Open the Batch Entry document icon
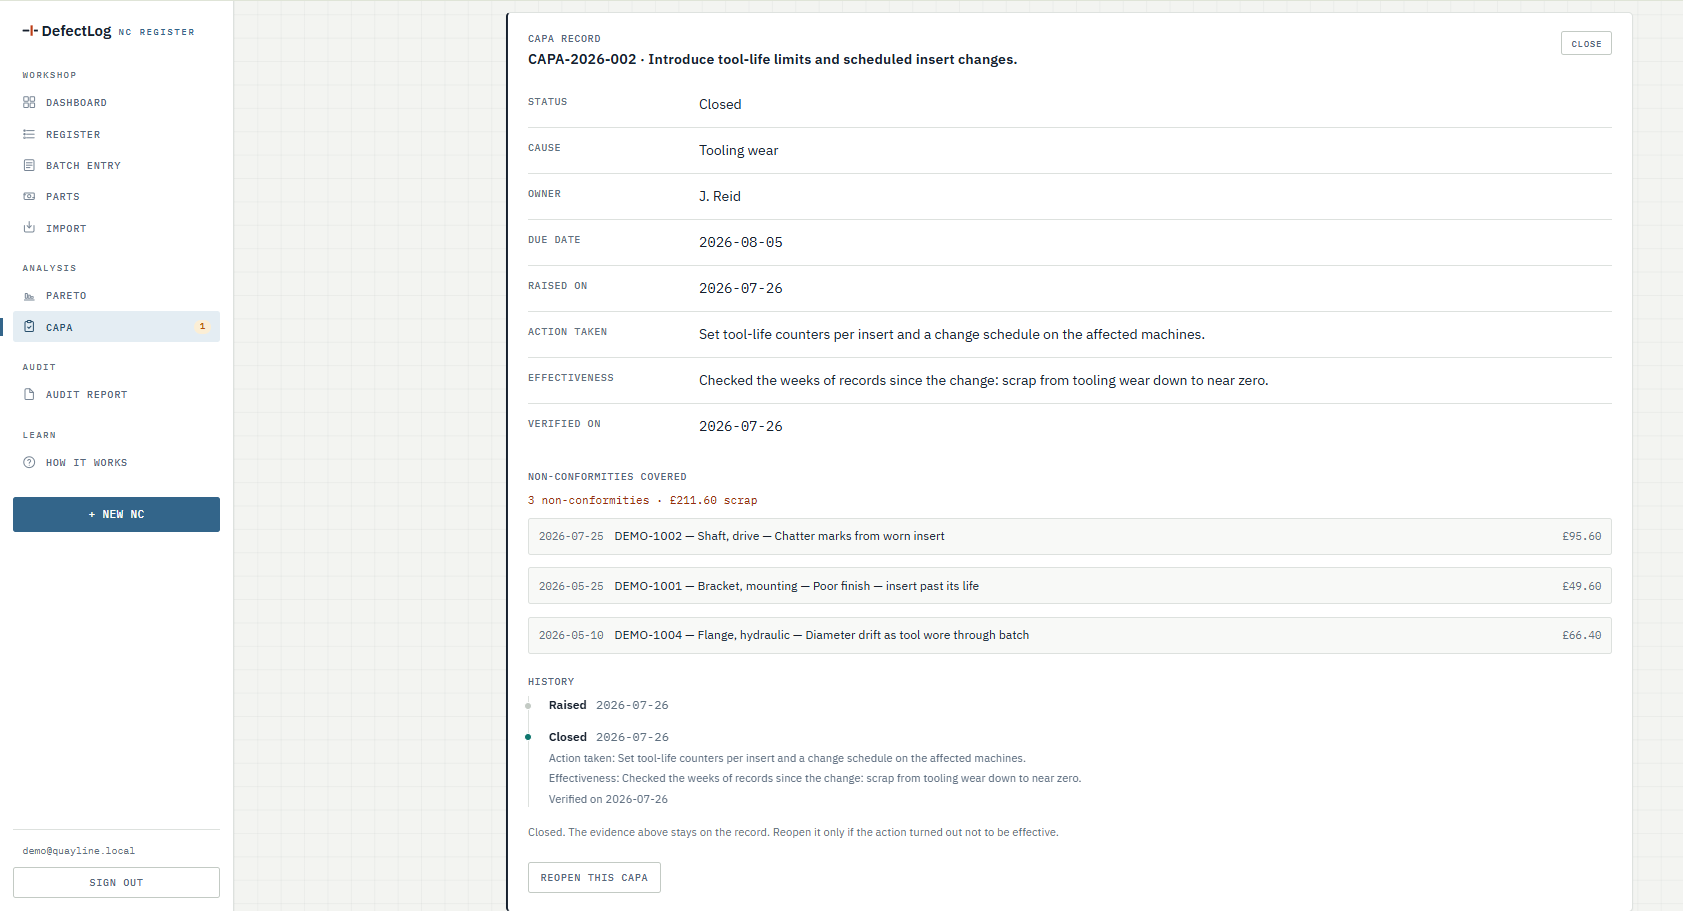 point(29,165)
